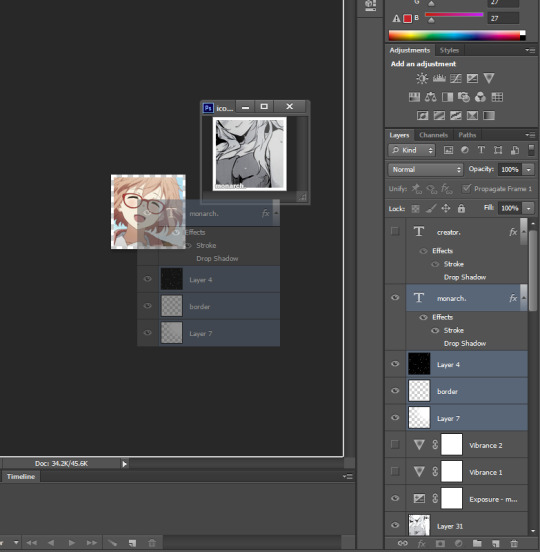Viewport: 540px width, 552px height.
Task: Open the Opacity slider dropdown
Action: 528,170
